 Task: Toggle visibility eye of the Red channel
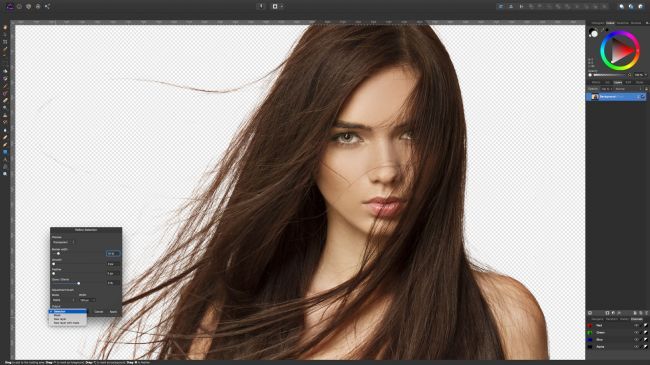tap(636, 325)
